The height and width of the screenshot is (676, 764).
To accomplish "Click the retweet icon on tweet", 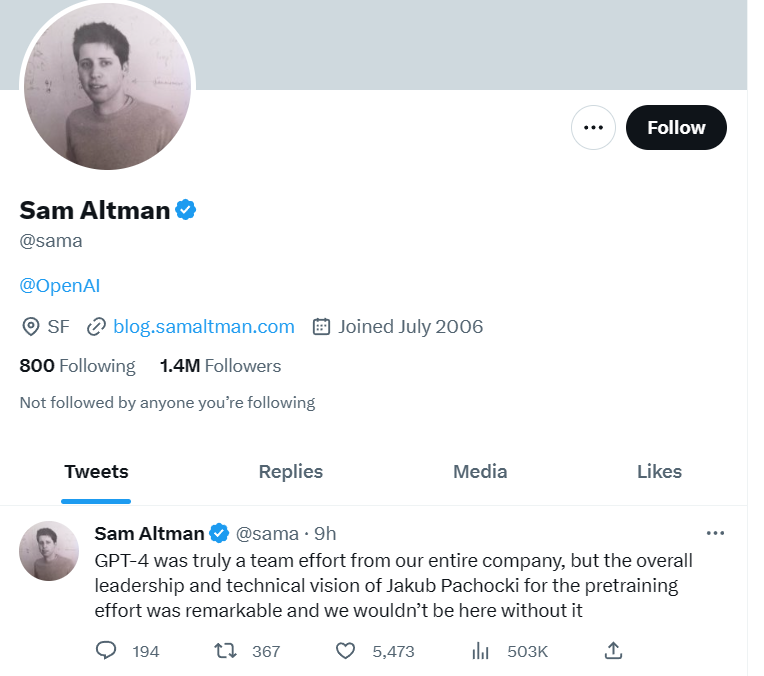I will [226, 651].
